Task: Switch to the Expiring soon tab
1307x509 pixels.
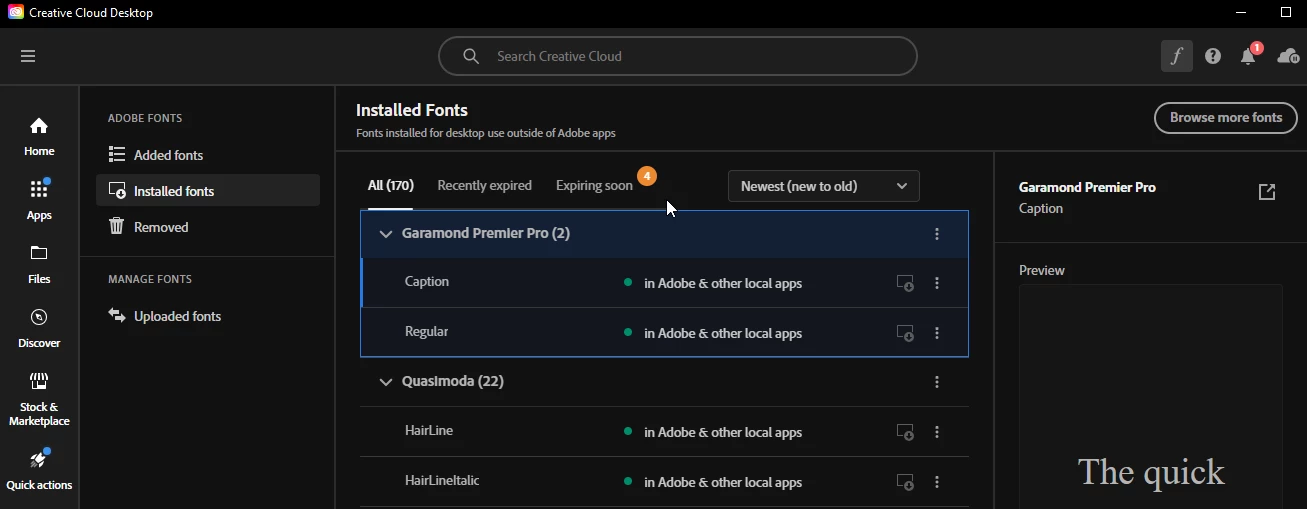Action: [x=594, y=185]
